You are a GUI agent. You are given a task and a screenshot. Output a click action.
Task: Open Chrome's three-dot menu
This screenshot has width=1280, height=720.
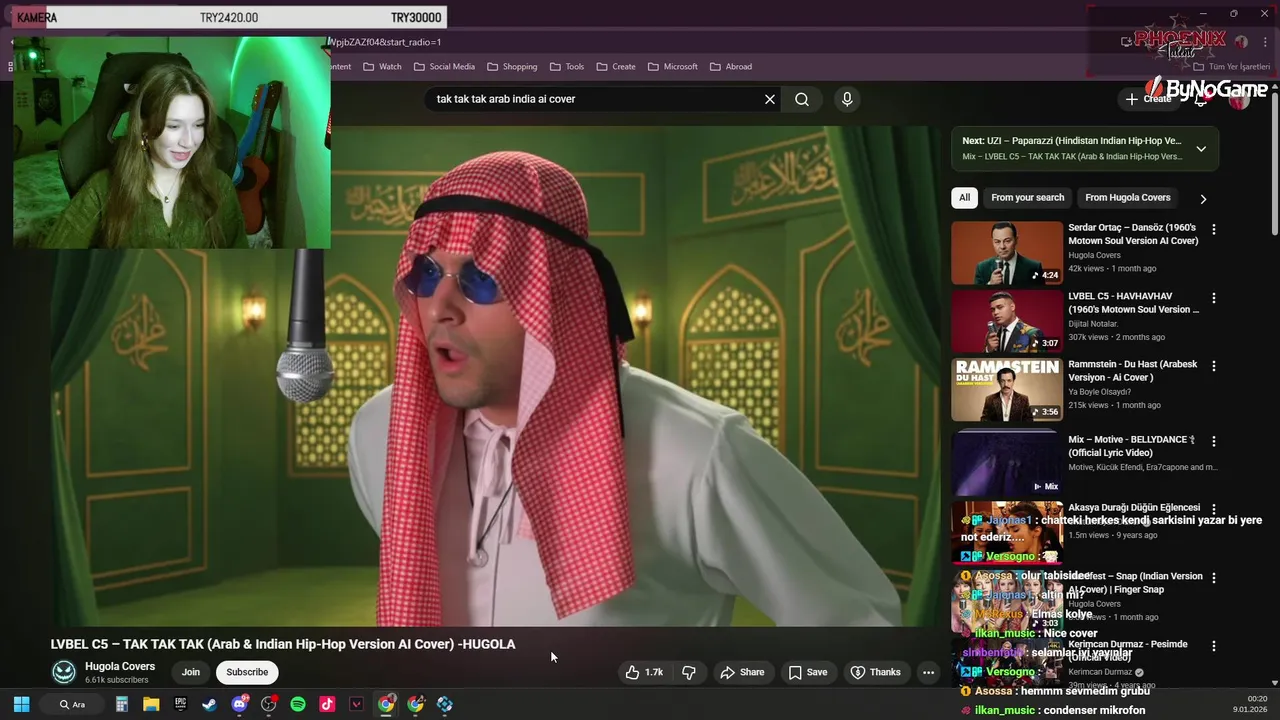click(x=1265, y=42)
